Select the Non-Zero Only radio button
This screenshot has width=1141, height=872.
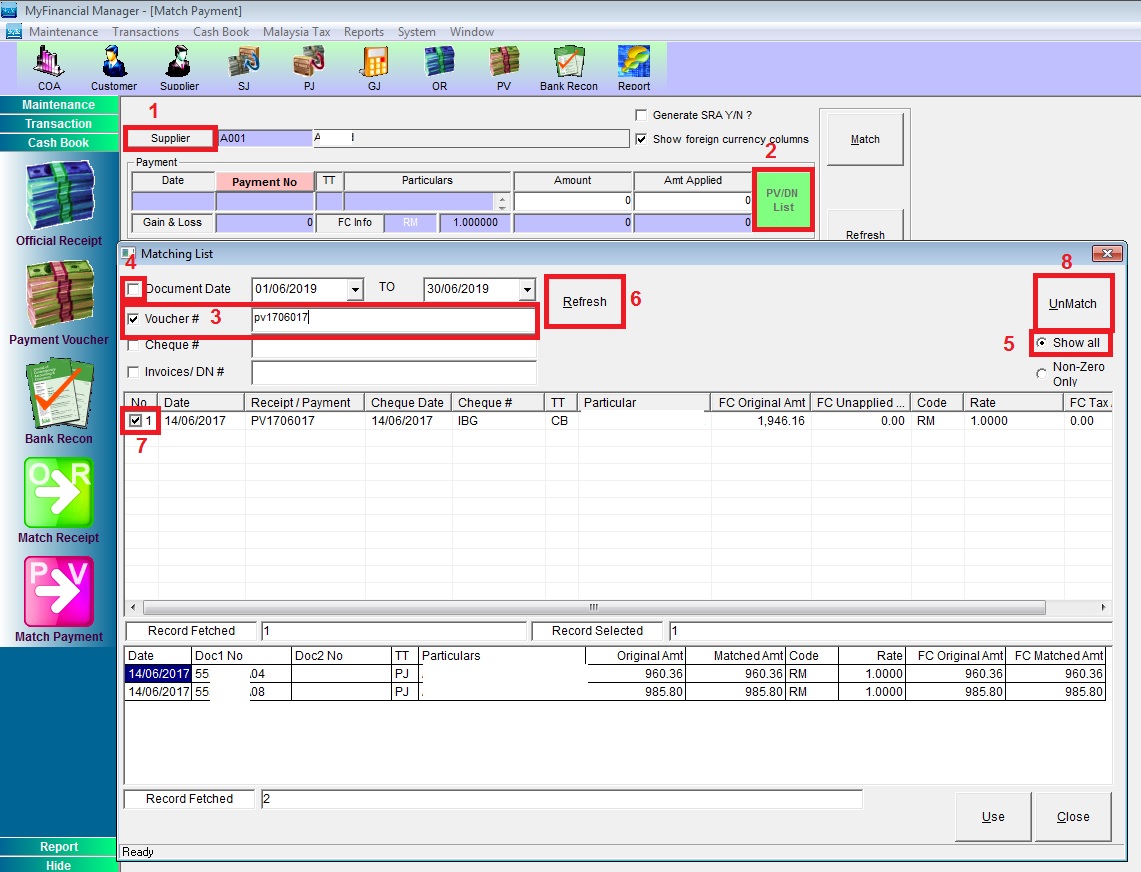coord(1042,374)
